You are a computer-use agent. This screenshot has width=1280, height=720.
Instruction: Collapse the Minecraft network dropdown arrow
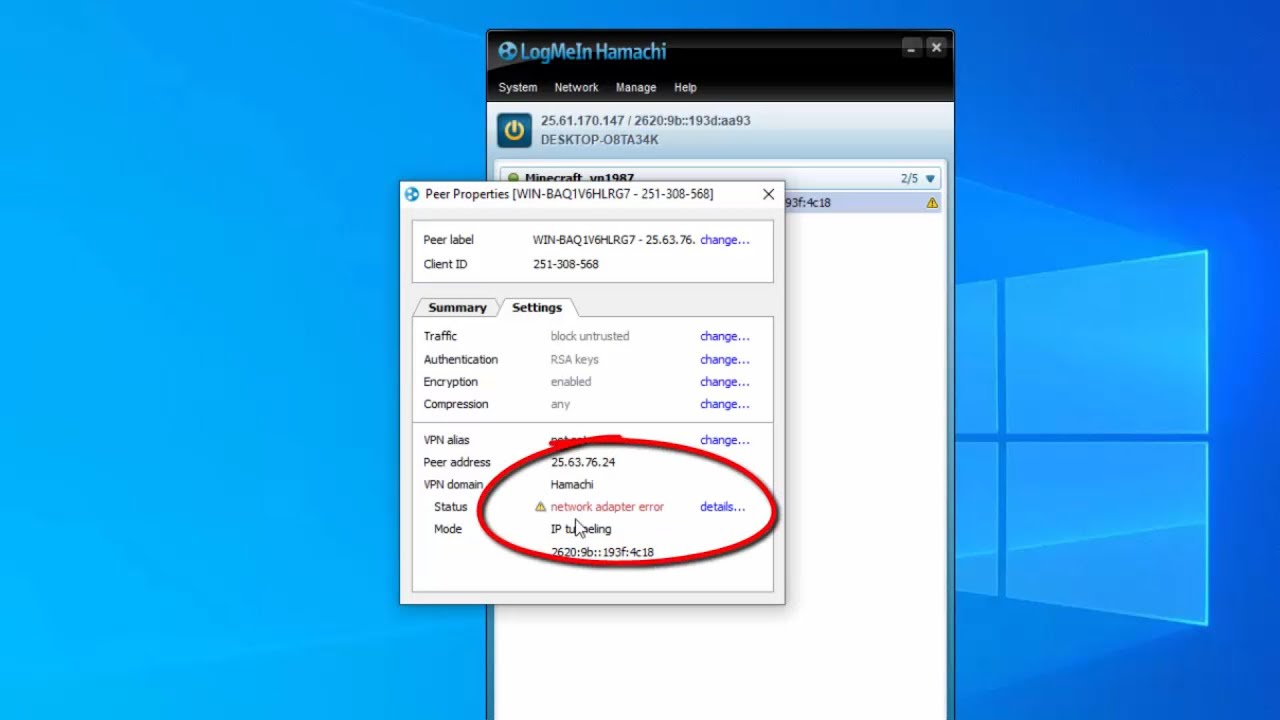930,179
